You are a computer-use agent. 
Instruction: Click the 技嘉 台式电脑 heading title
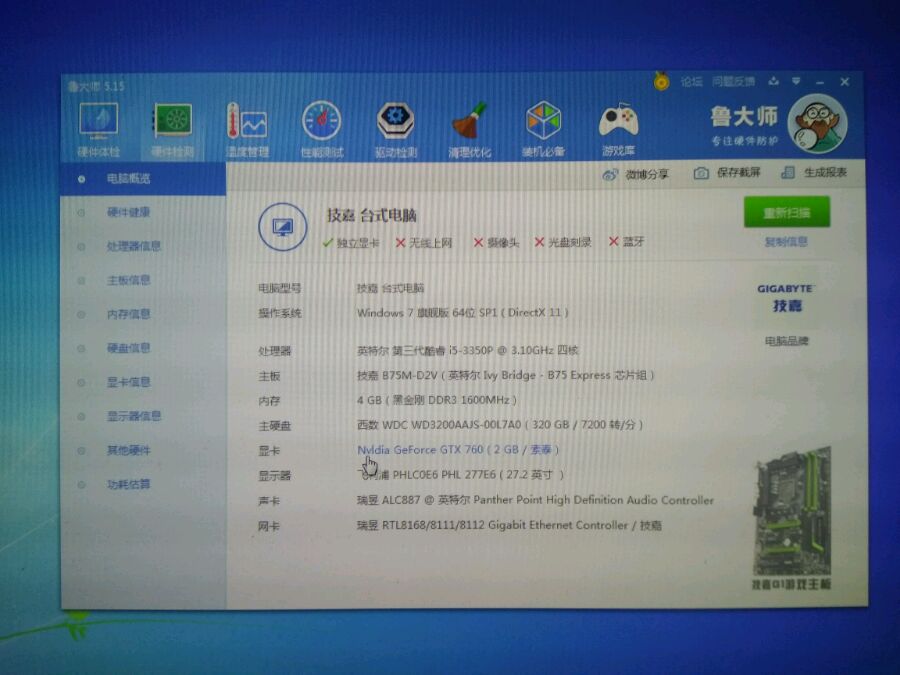[372, 215]
